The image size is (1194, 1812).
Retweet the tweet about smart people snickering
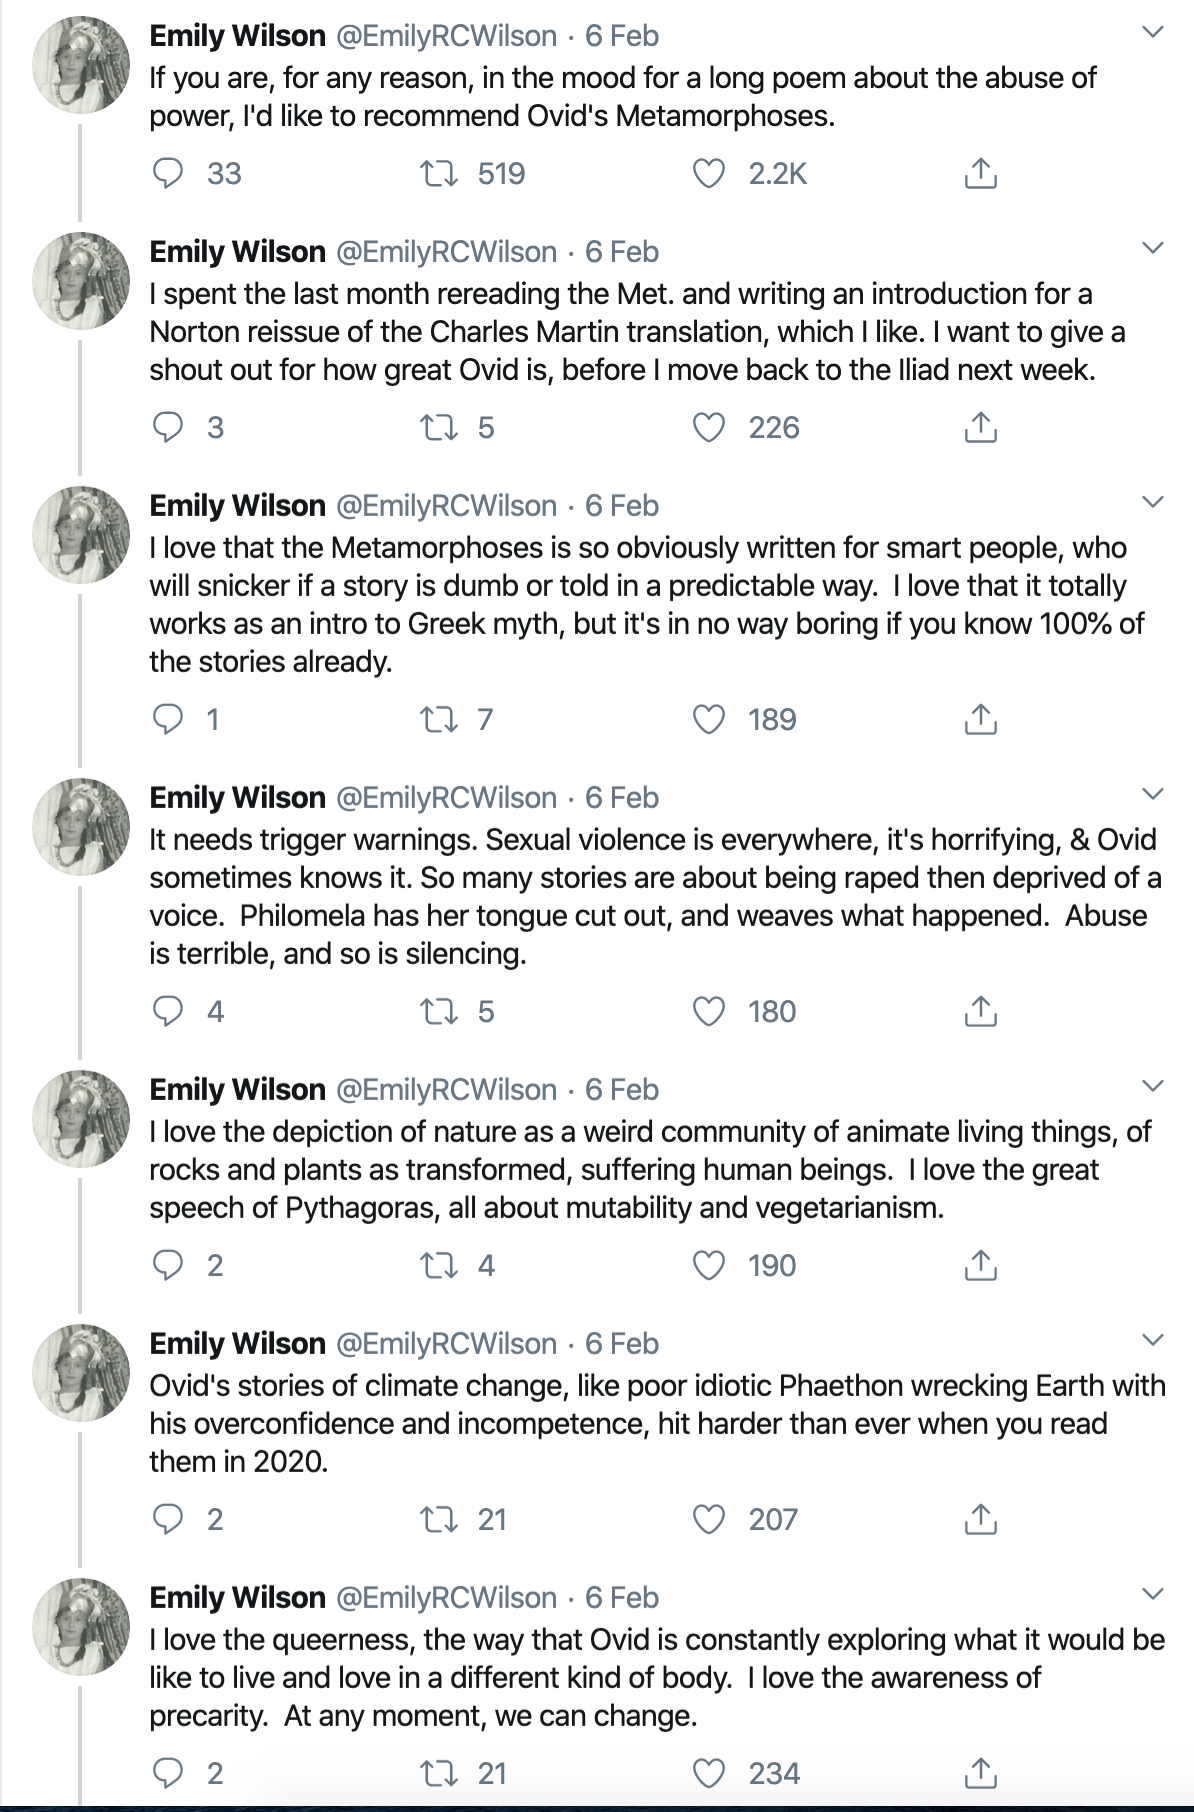click(x=438, y=720)
